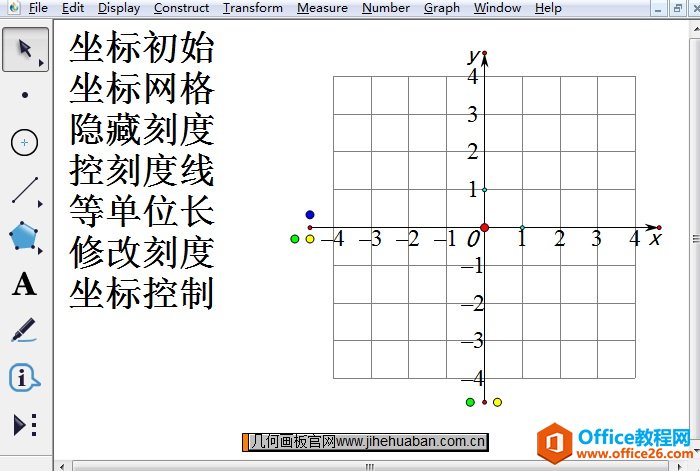700x471 pixels.
Task: Click the 坐标控制 action button
Action: point(142,293)
